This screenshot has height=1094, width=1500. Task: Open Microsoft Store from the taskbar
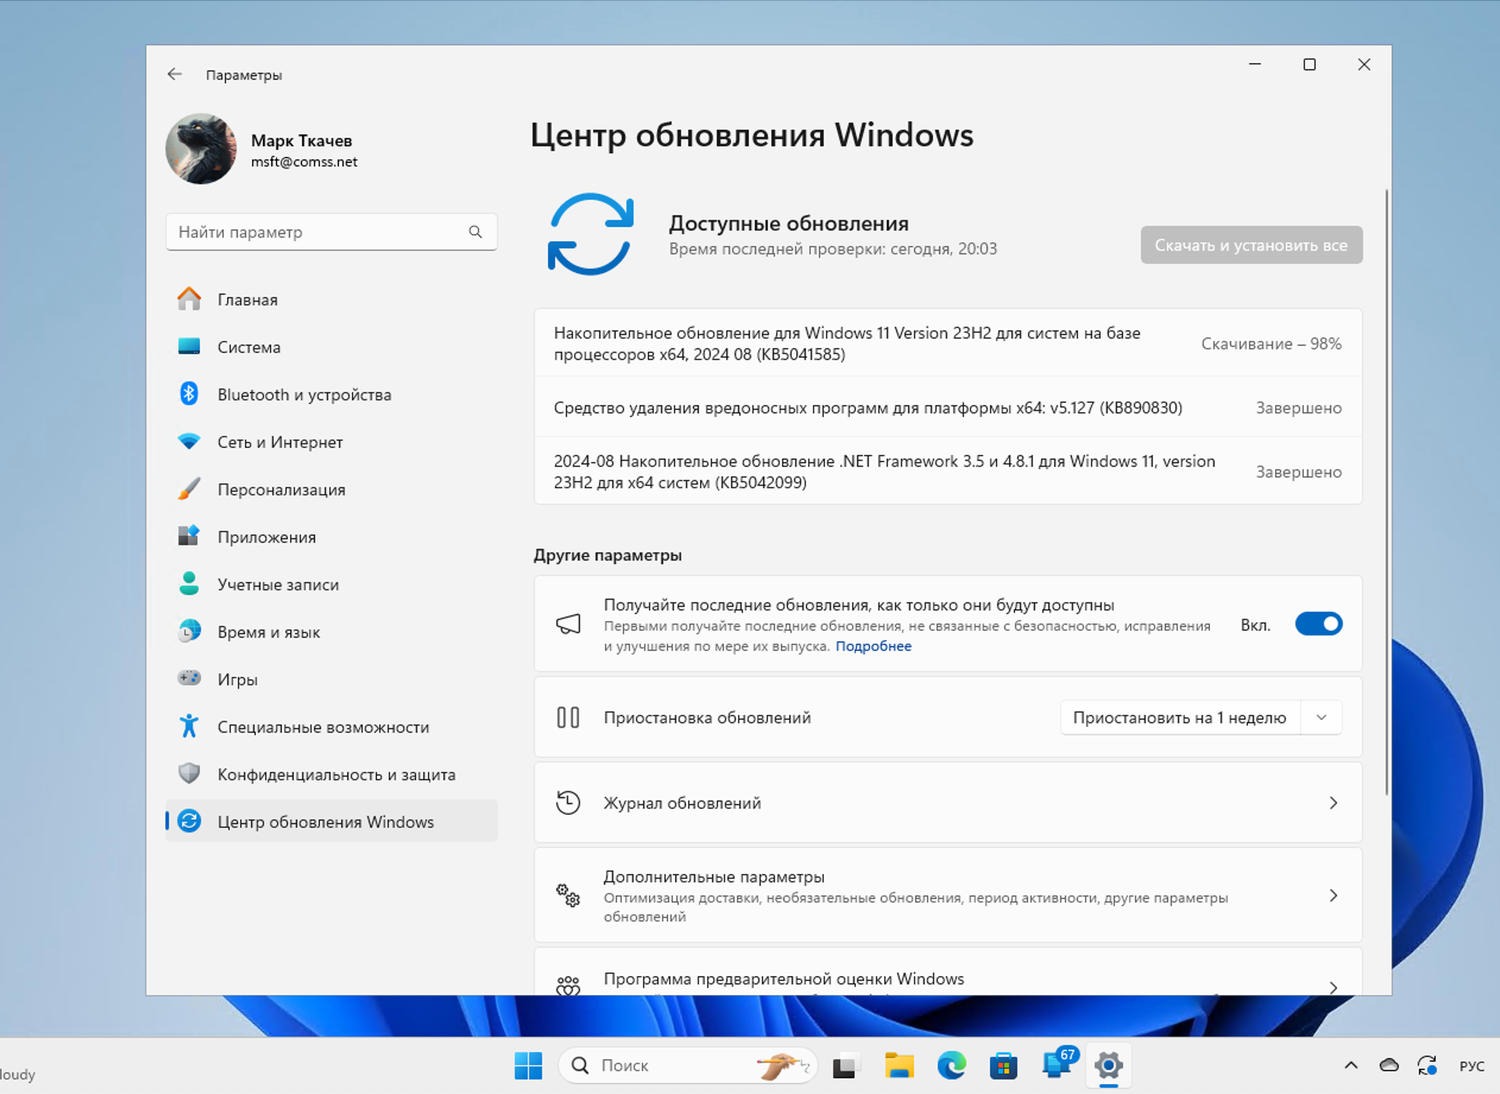(1004, 1066)
